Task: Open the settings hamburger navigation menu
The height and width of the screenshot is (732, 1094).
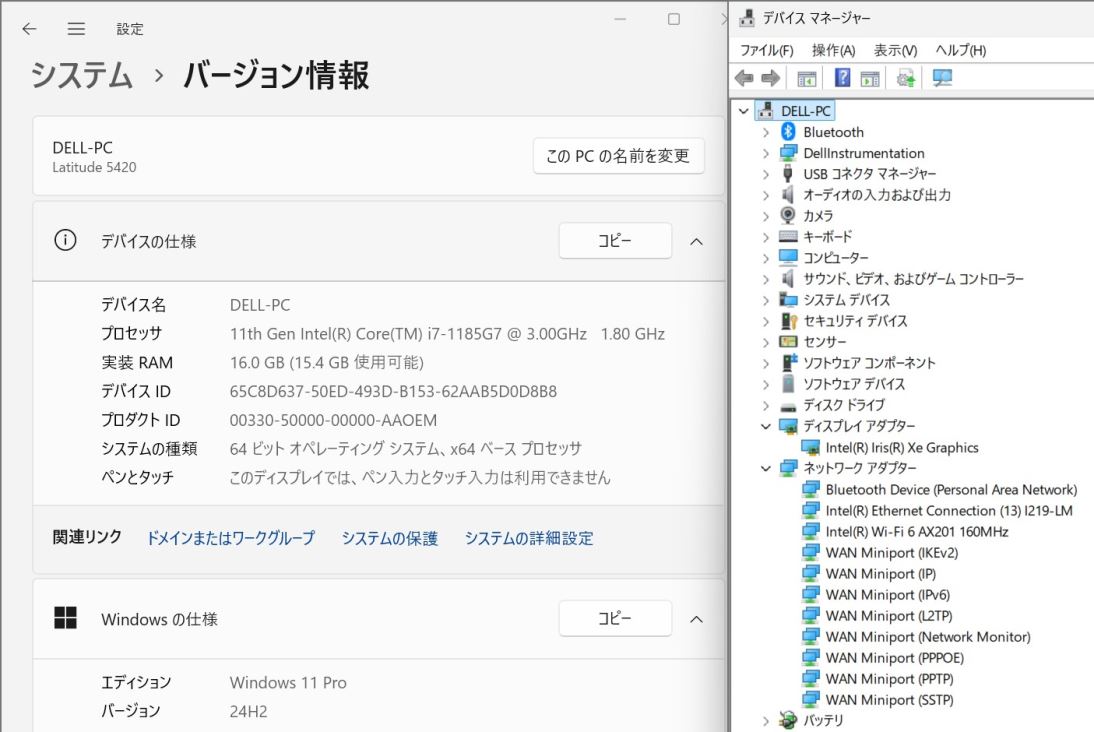Action: coord(76,29)
